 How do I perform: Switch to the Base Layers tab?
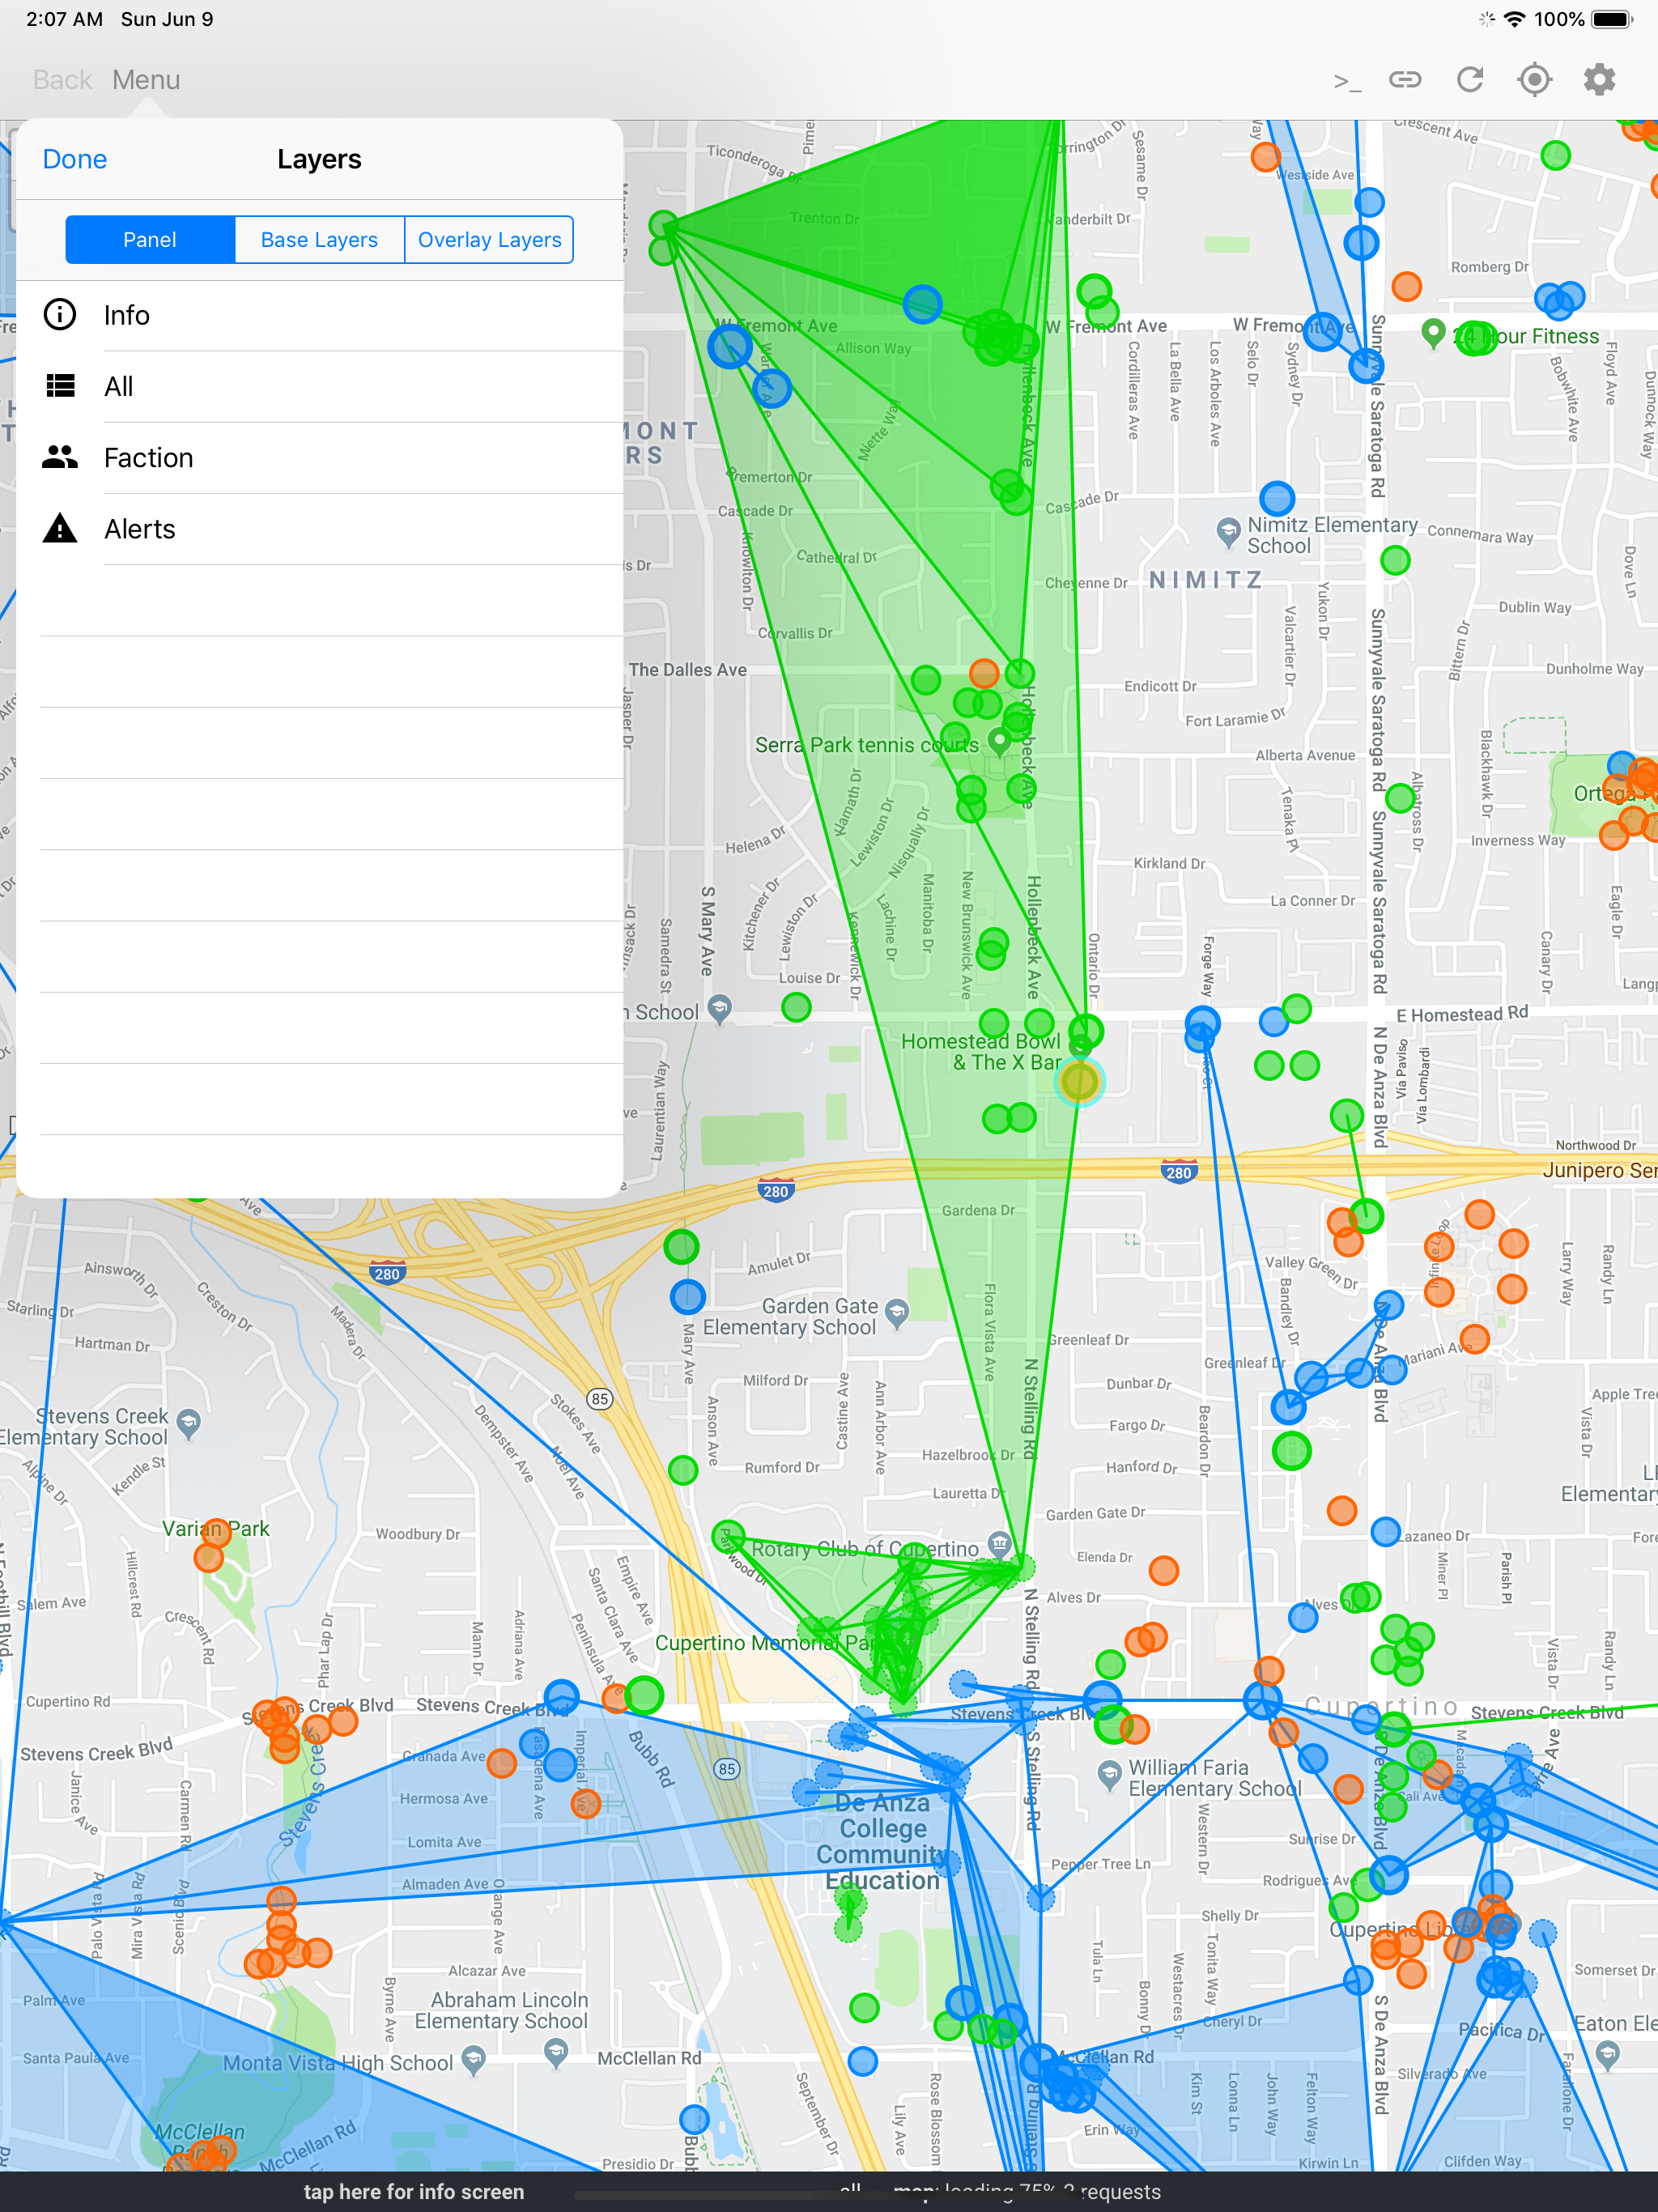click(319, 240)
